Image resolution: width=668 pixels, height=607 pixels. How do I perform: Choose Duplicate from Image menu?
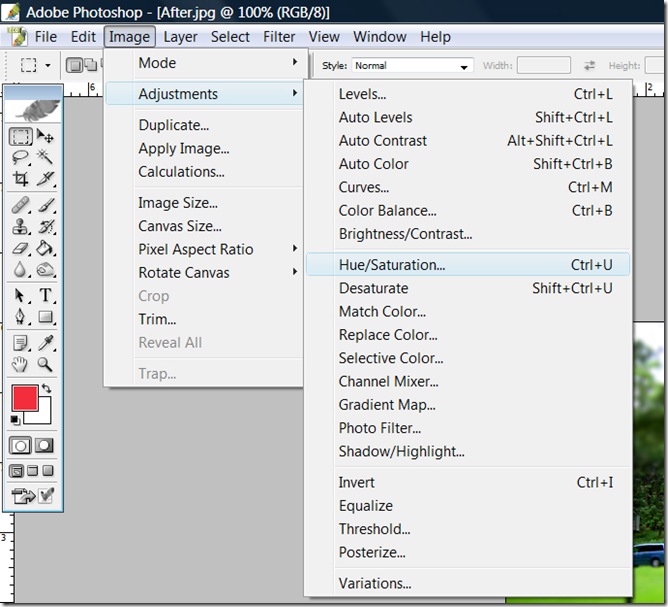[x=205, y=125]
